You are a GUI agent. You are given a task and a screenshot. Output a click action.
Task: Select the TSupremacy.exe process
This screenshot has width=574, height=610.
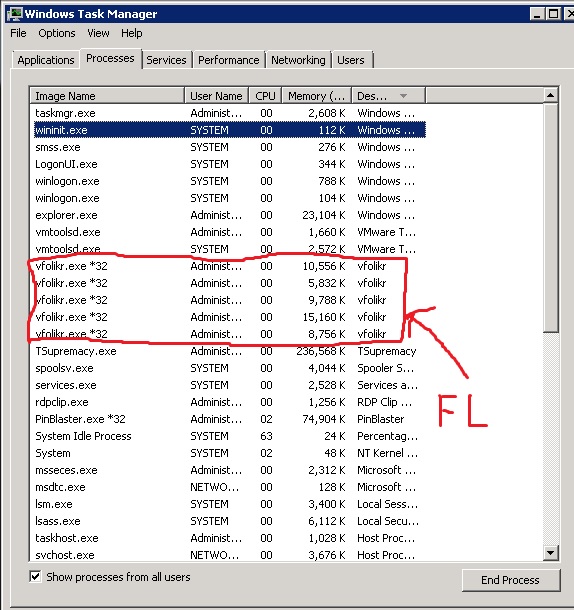coord(228,351)
